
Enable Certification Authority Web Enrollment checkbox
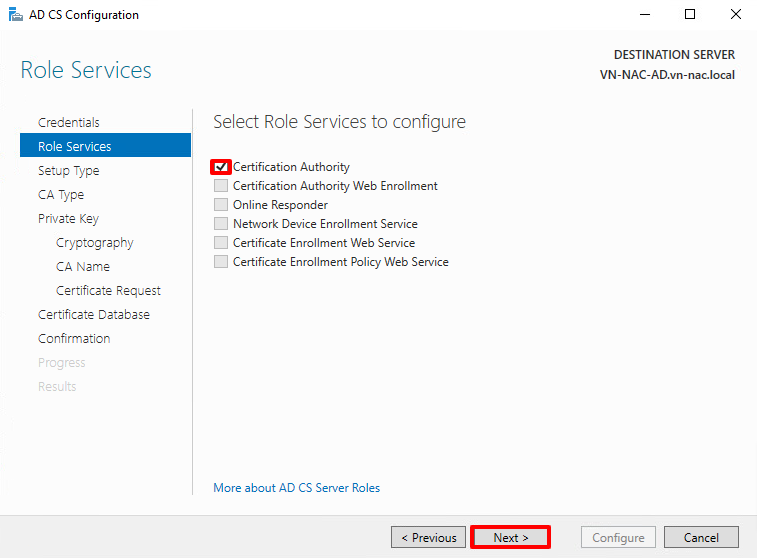221,186
